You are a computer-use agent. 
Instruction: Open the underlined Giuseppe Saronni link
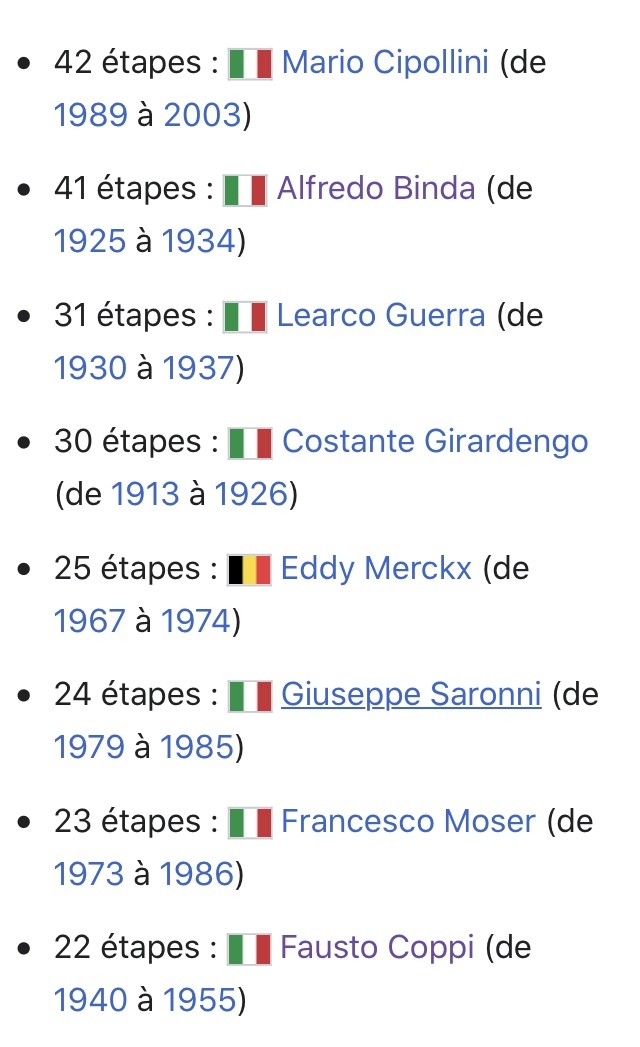[x=411, y=695]
